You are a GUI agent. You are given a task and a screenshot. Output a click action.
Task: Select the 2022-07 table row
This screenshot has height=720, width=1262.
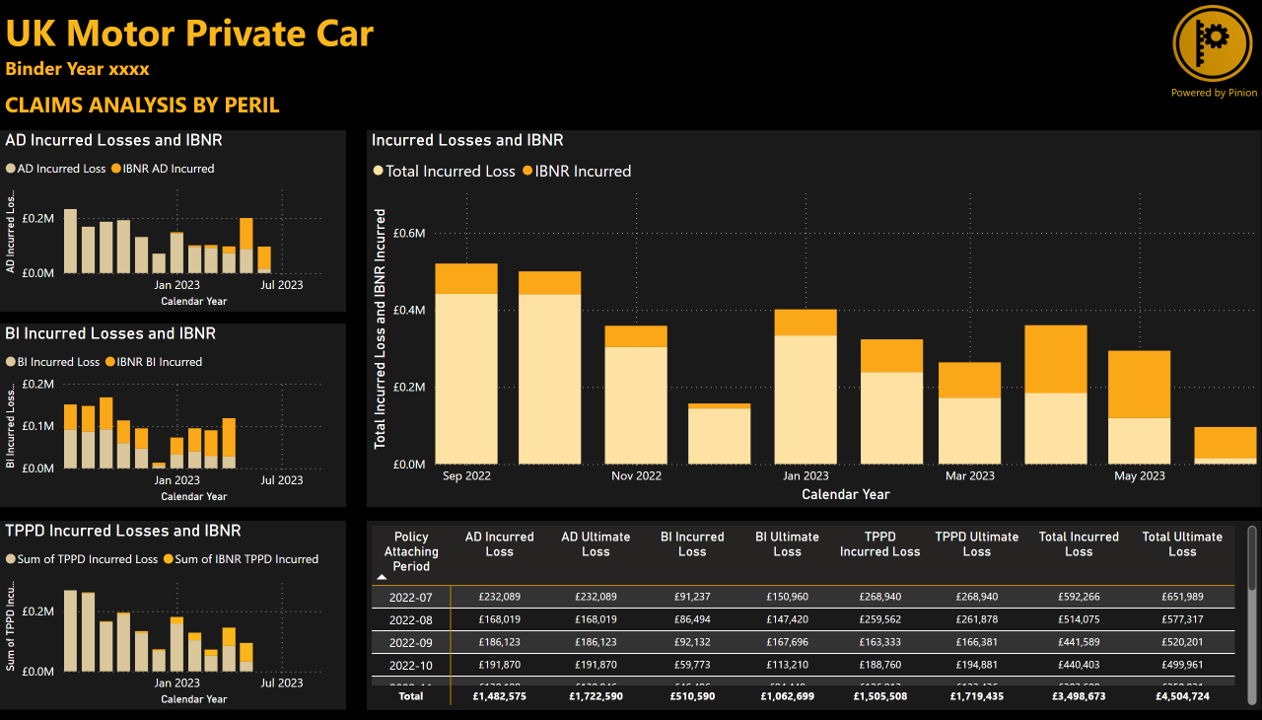pos(410,597)
